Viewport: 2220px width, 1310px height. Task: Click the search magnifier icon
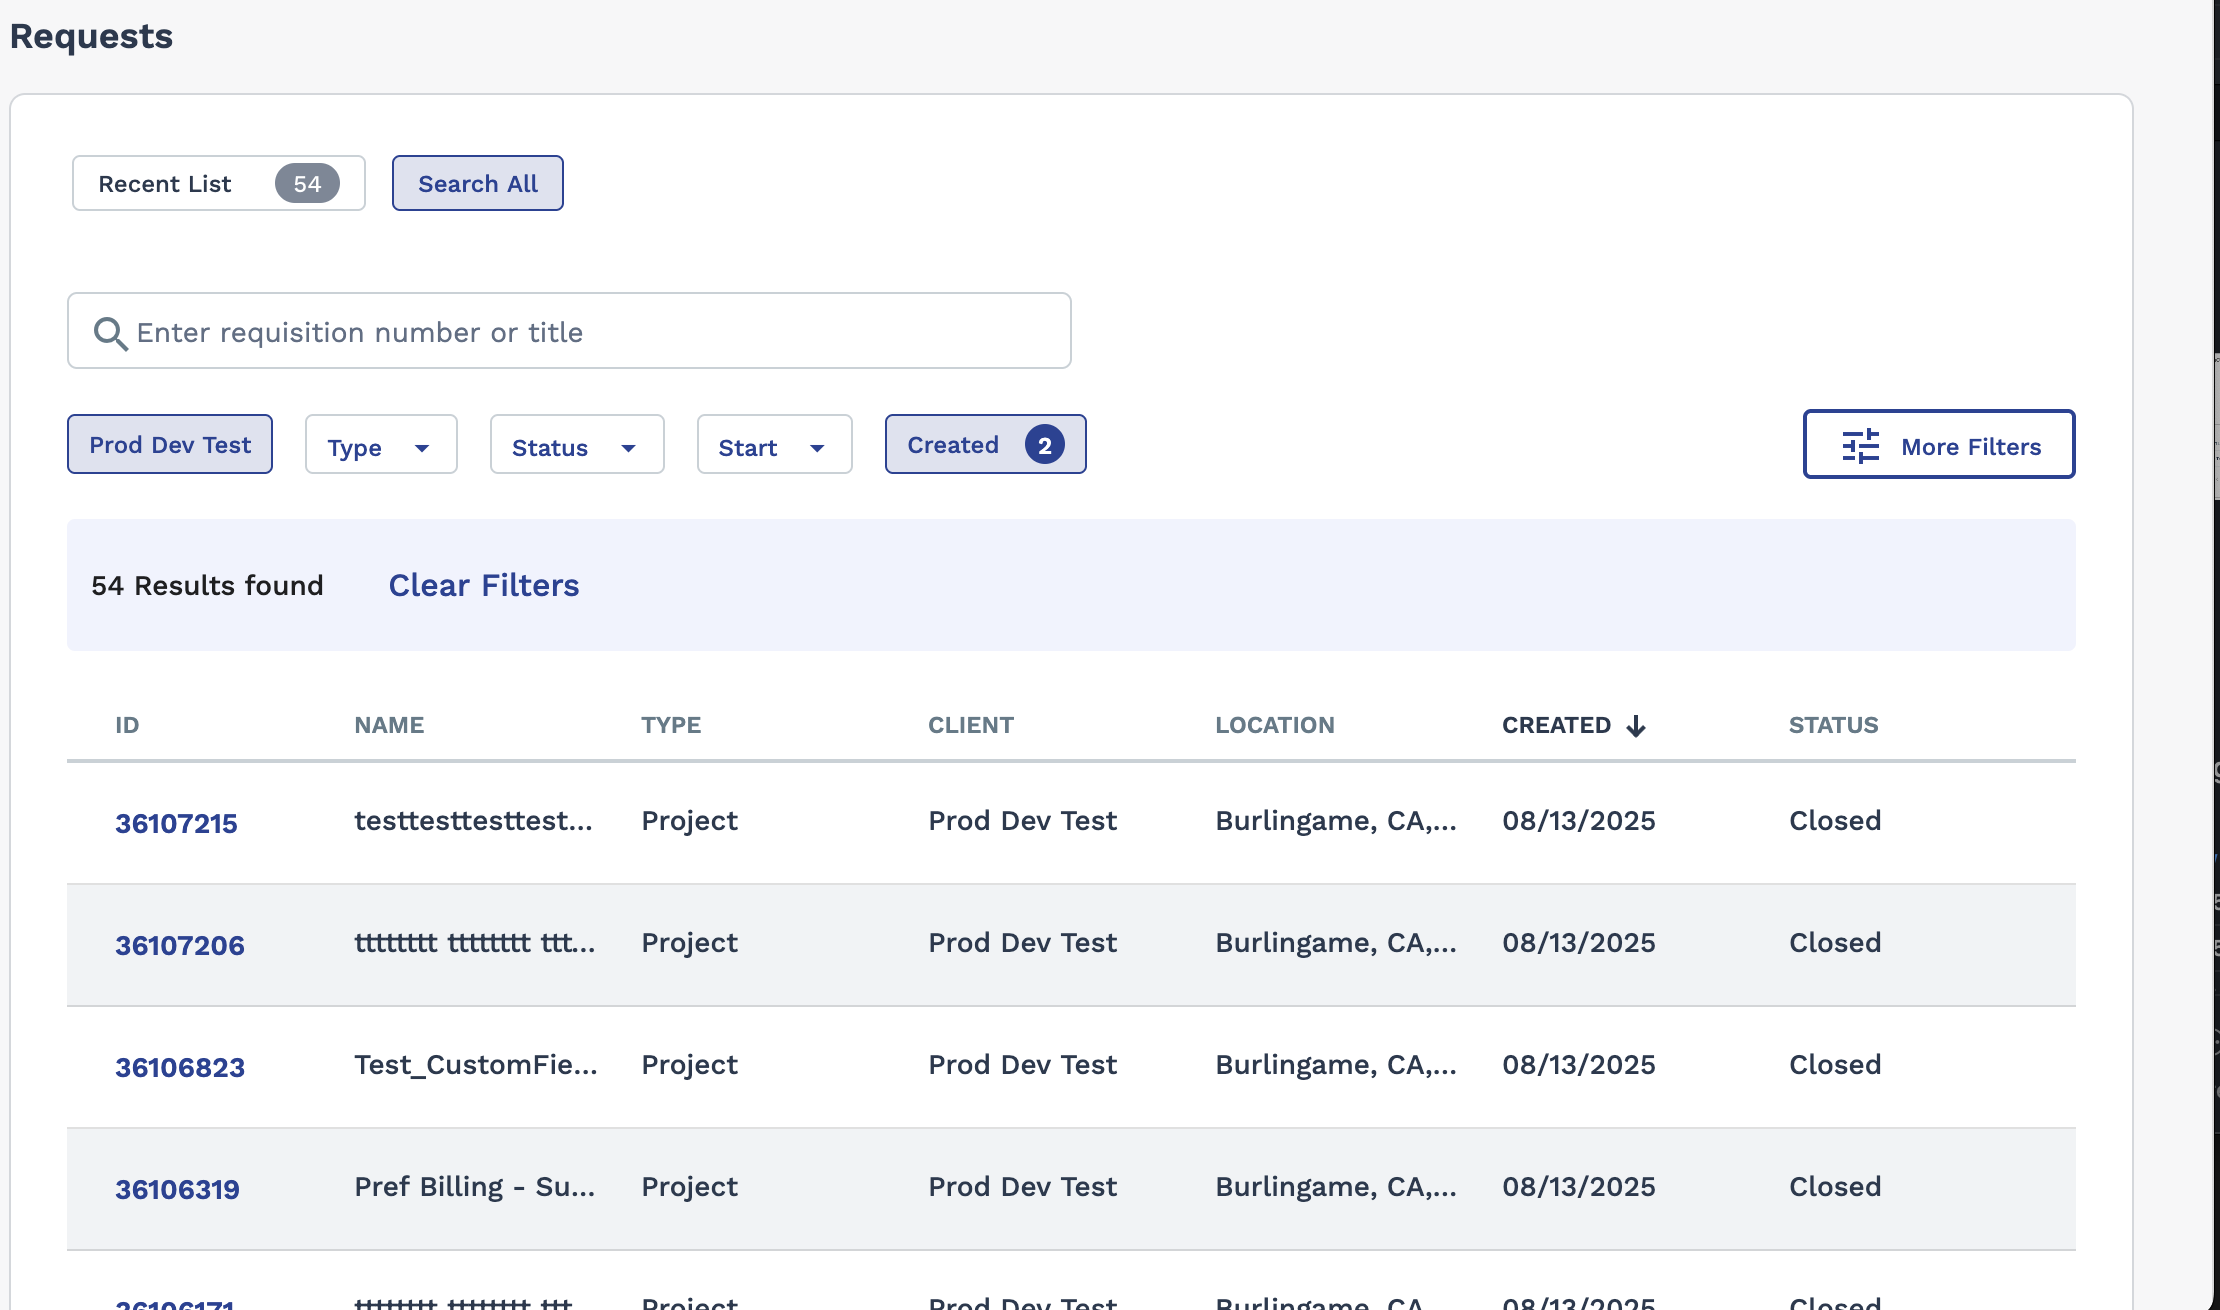click(110, 333)
